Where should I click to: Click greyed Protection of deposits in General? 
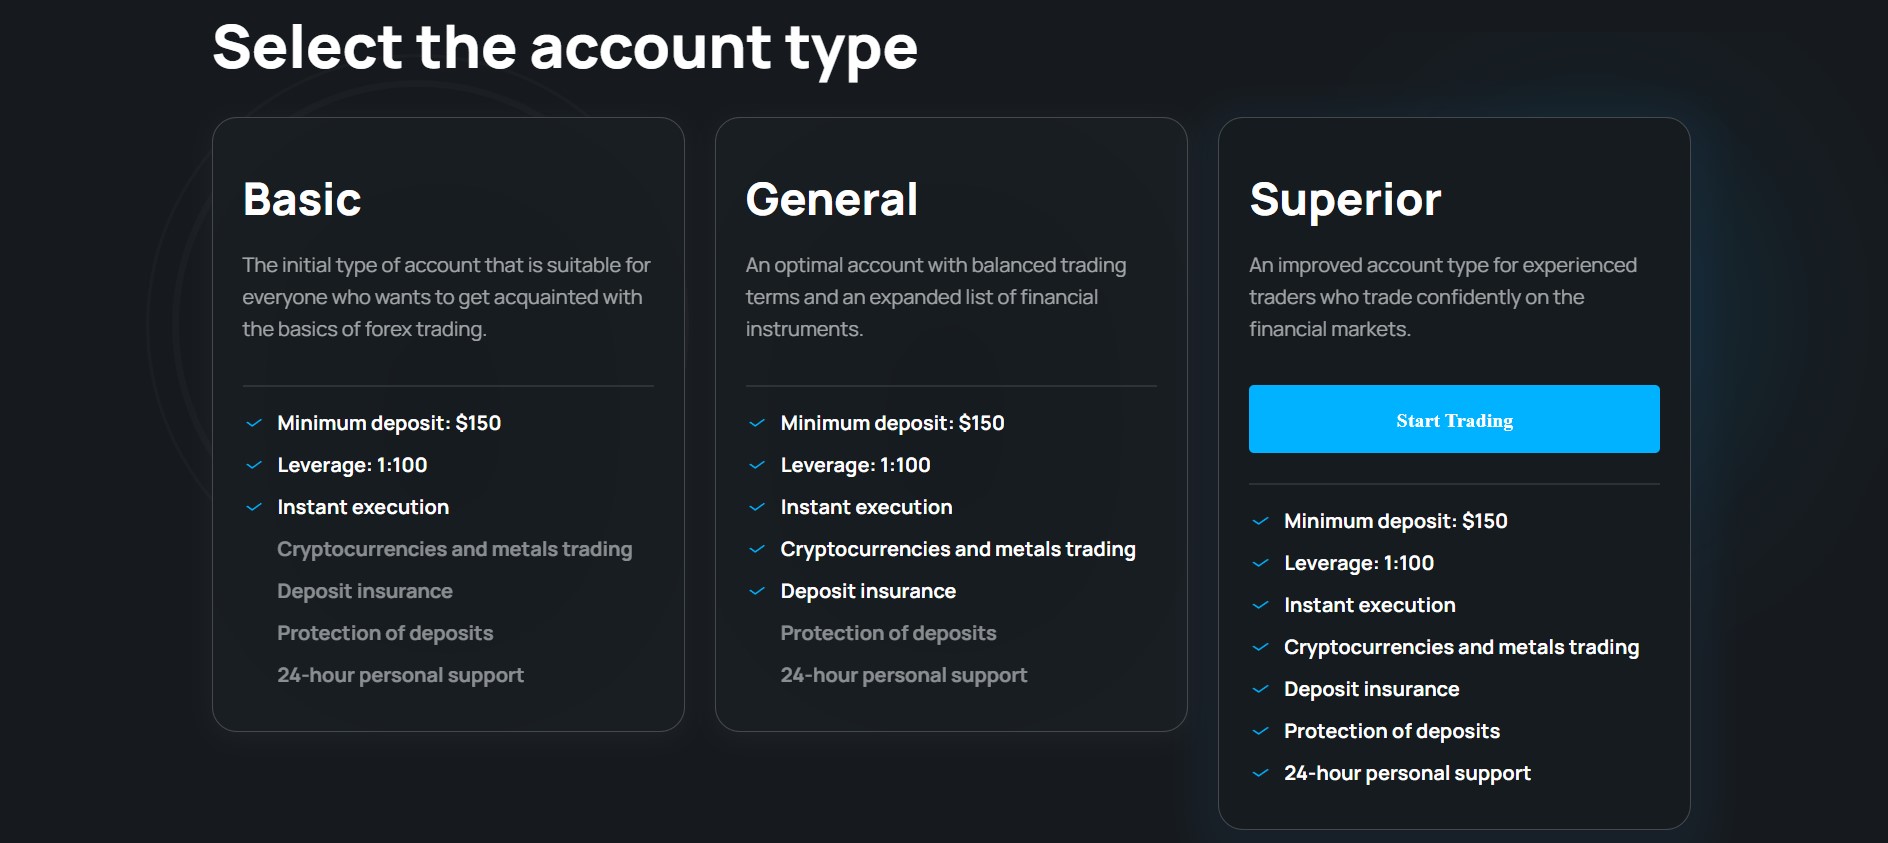point(888,633)
